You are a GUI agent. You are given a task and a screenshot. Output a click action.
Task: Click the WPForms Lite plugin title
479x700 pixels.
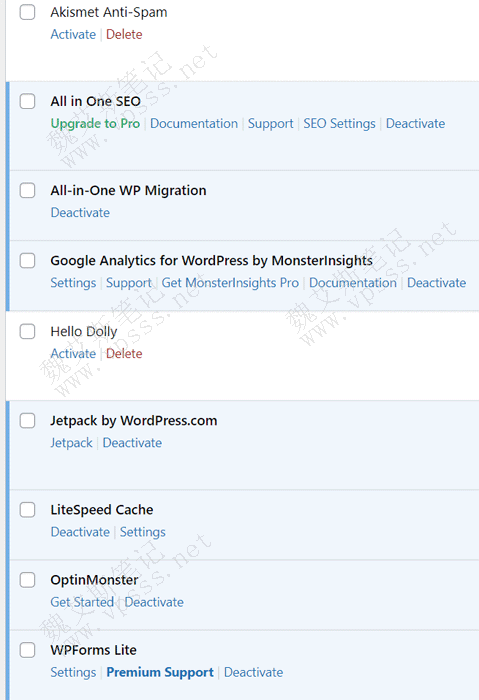[93, 650]
